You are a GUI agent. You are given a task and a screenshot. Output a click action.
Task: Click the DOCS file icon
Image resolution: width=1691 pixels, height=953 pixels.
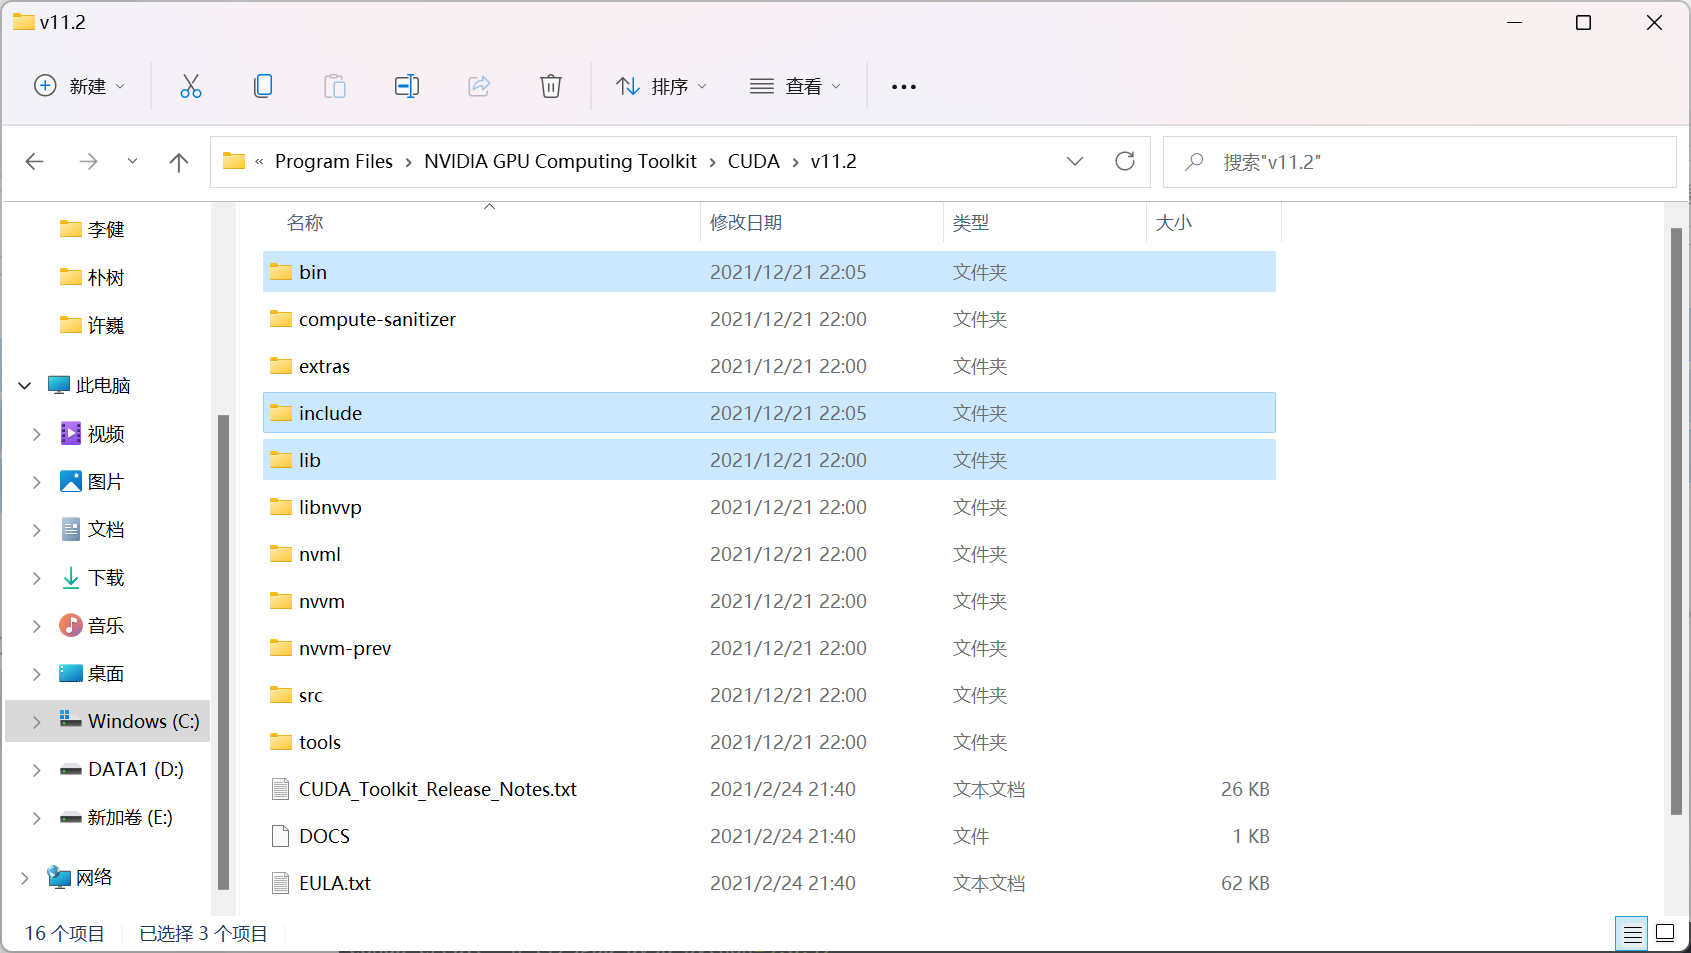pos(281,836)
